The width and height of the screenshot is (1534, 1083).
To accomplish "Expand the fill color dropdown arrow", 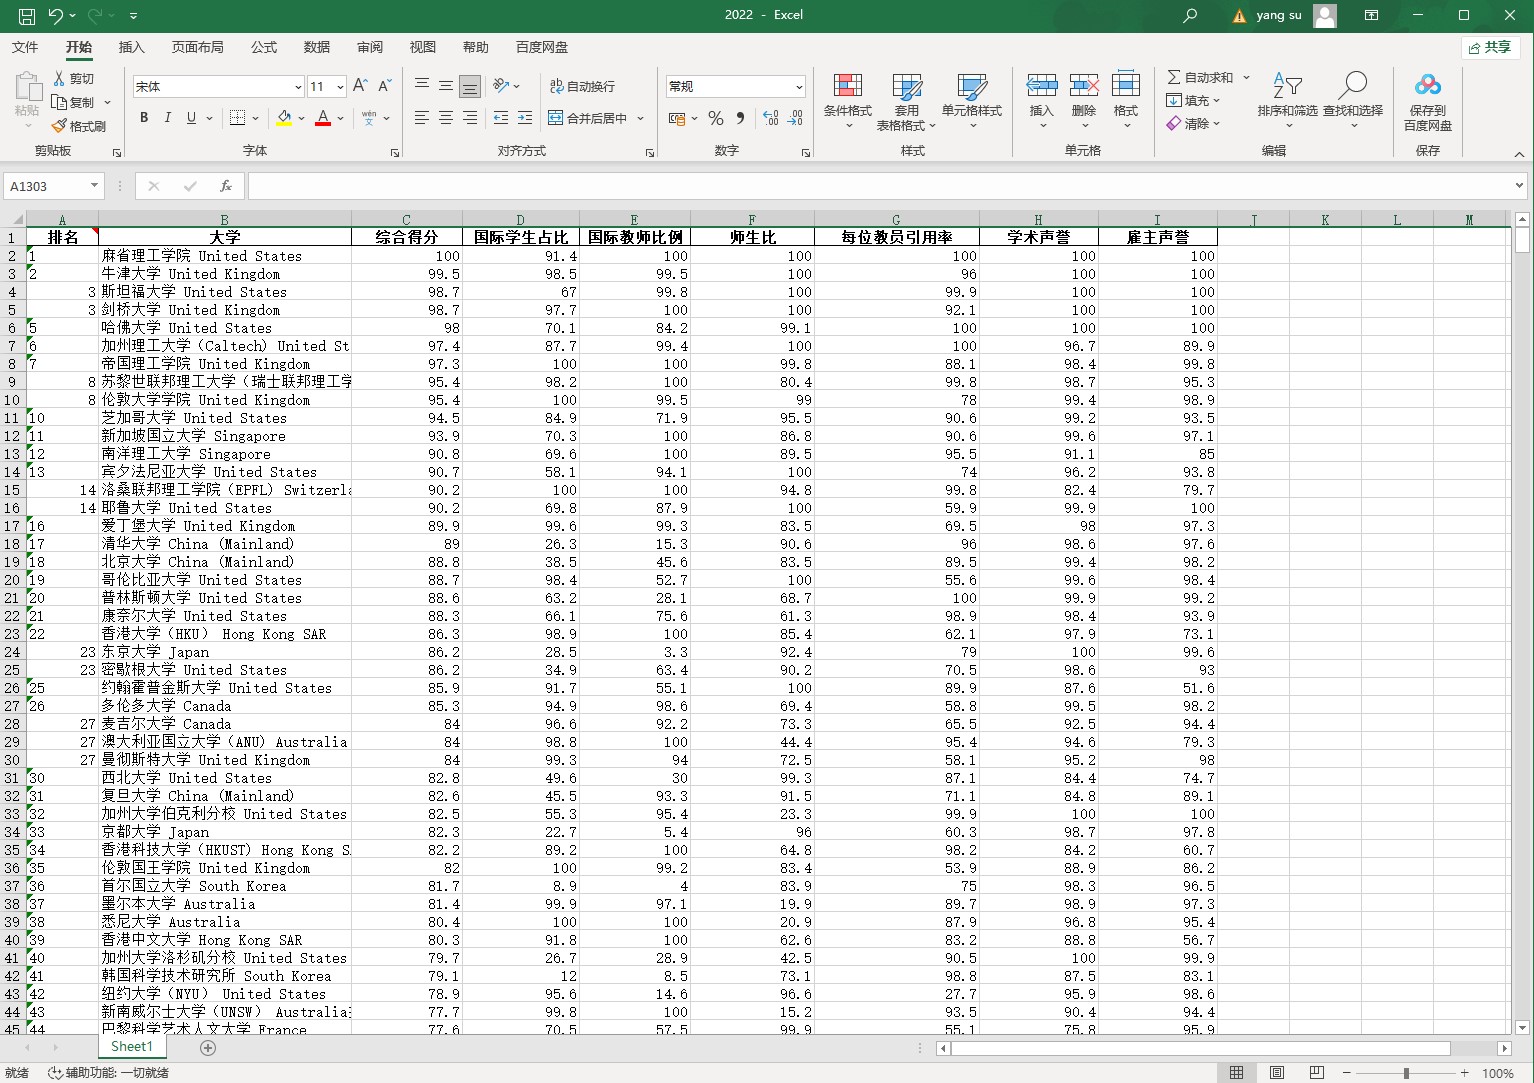I will tap(301, 118).
